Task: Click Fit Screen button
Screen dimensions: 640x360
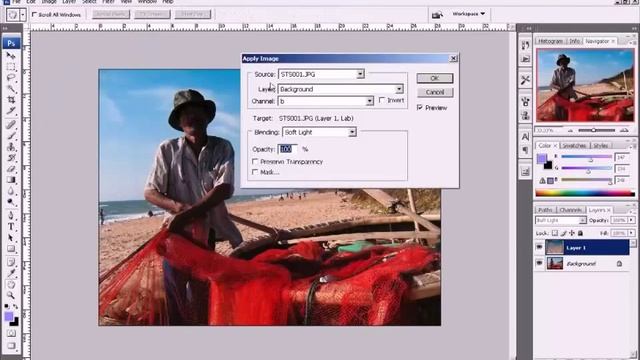Action: click(152, 14)
